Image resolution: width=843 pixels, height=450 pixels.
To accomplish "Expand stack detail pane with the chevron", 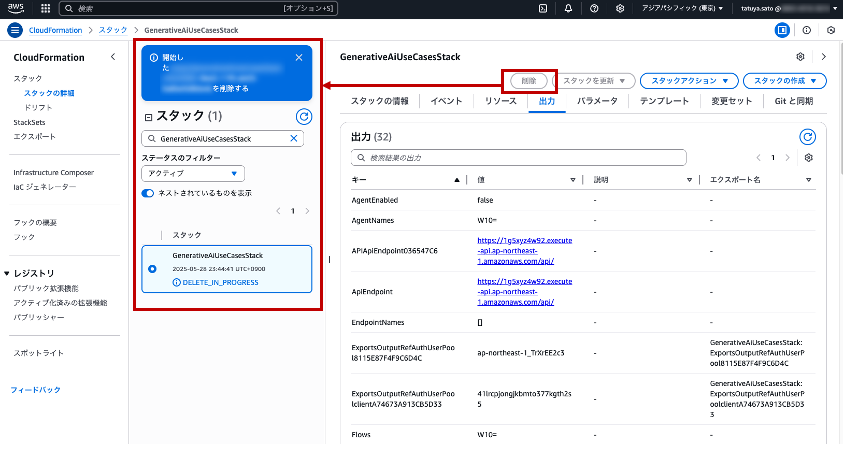I will coord(824,56).
